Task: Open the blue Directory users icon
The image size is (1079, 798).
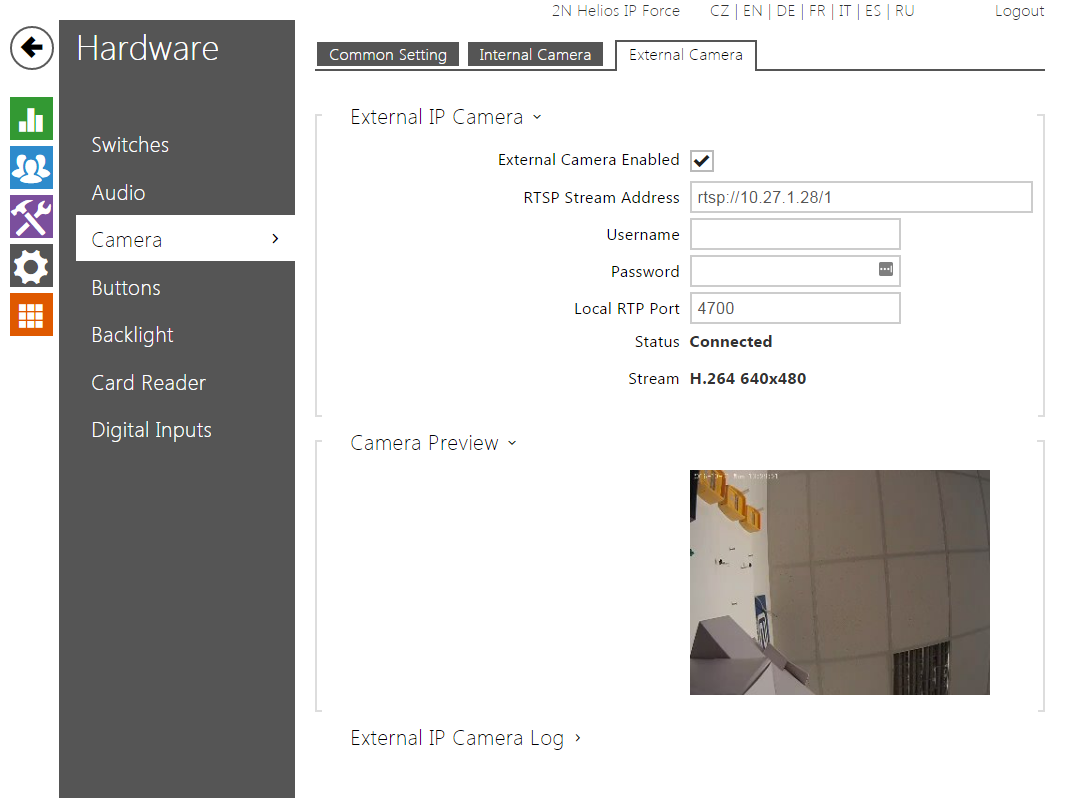Action: coord(31,168)
